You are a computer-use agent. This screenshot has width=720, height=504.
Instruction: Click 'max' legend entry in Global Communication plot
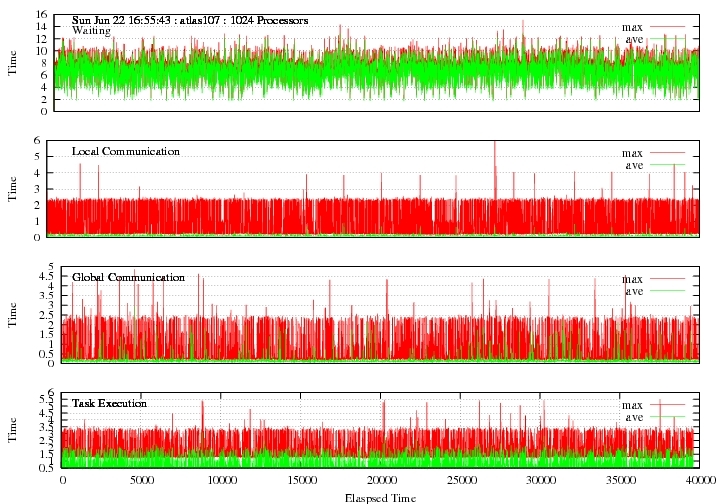pyautogui.click(x=632, y=279)
